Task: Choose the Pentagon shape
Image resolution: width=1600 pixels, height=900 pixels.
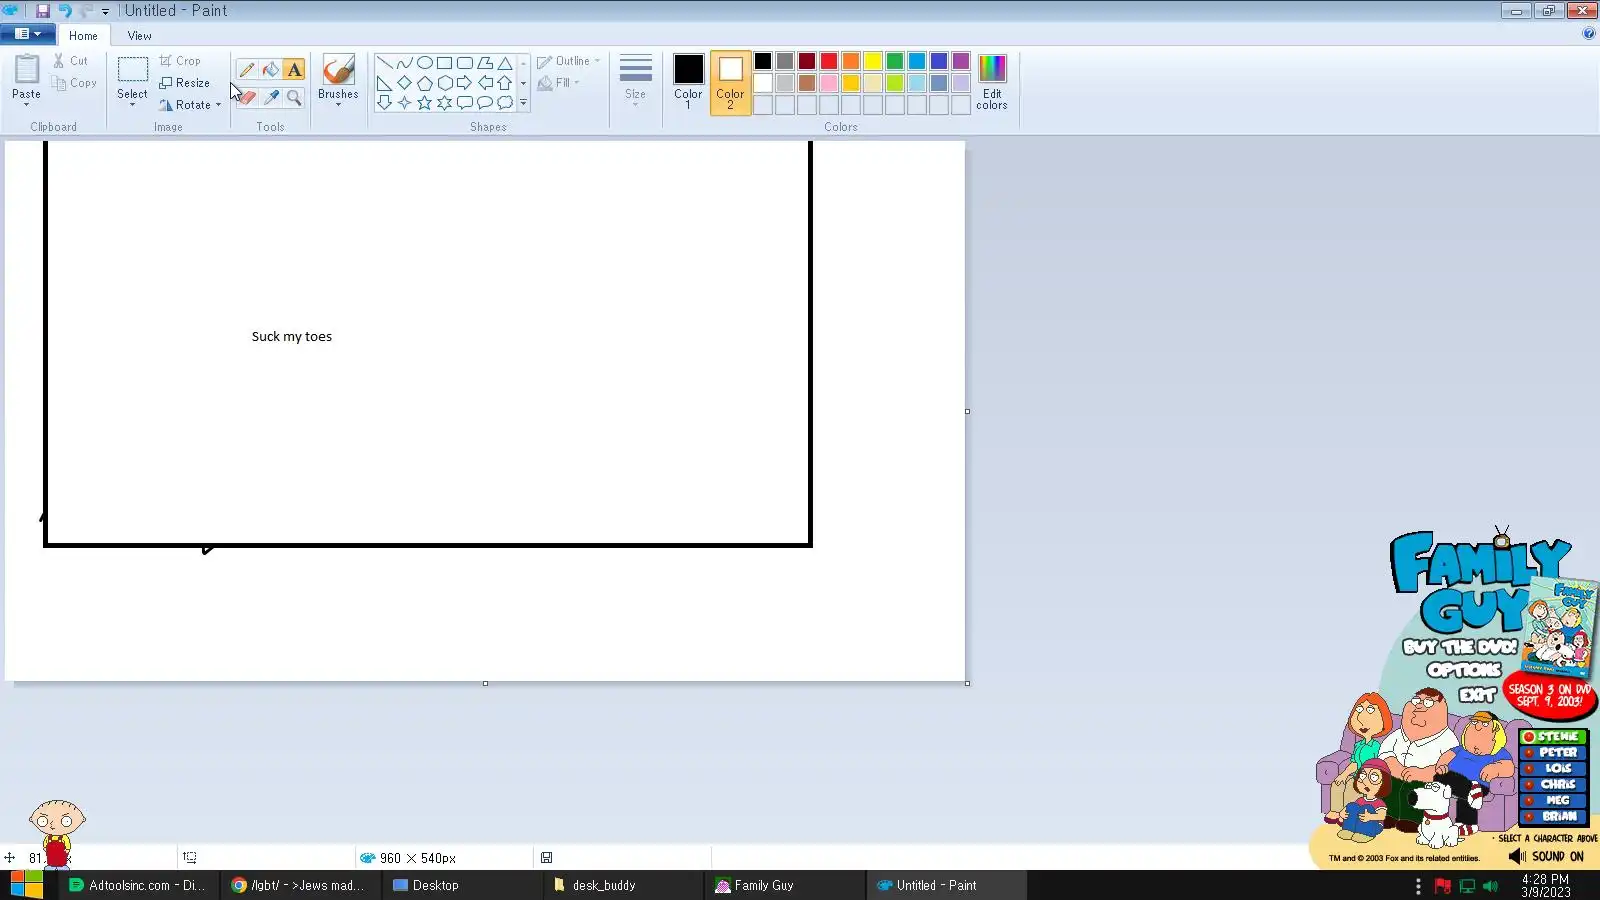Action: pyautogui.click(x=424, y=83)
